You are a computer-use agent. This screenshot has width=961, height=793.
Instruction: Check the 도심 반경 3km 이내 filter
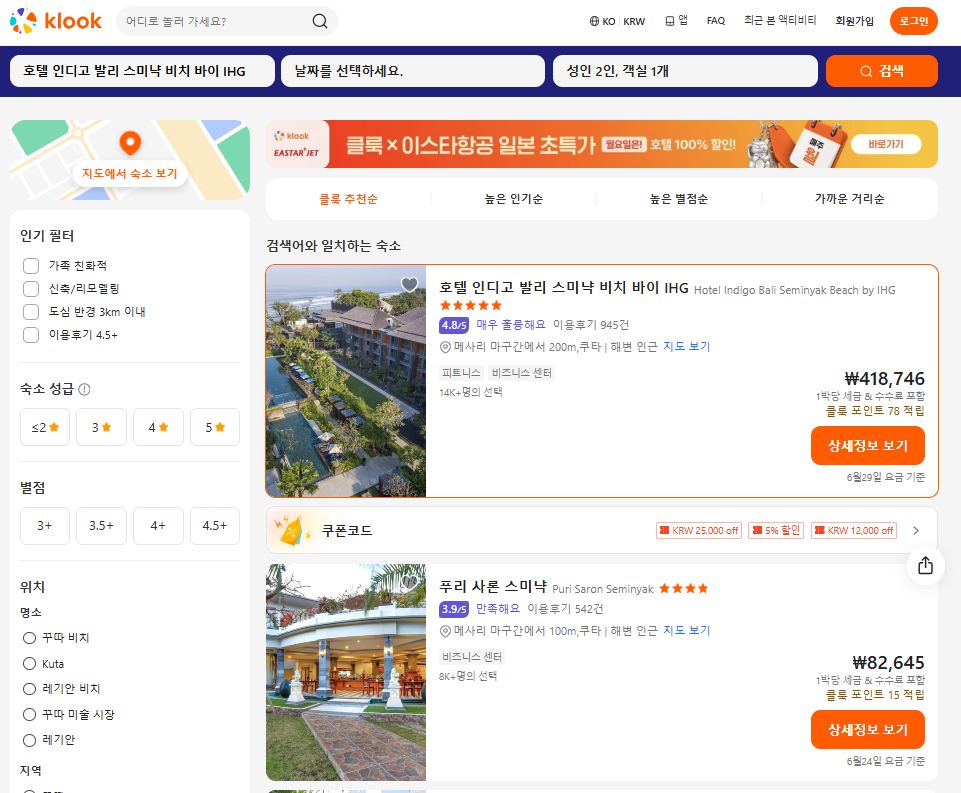pos(31,312)
